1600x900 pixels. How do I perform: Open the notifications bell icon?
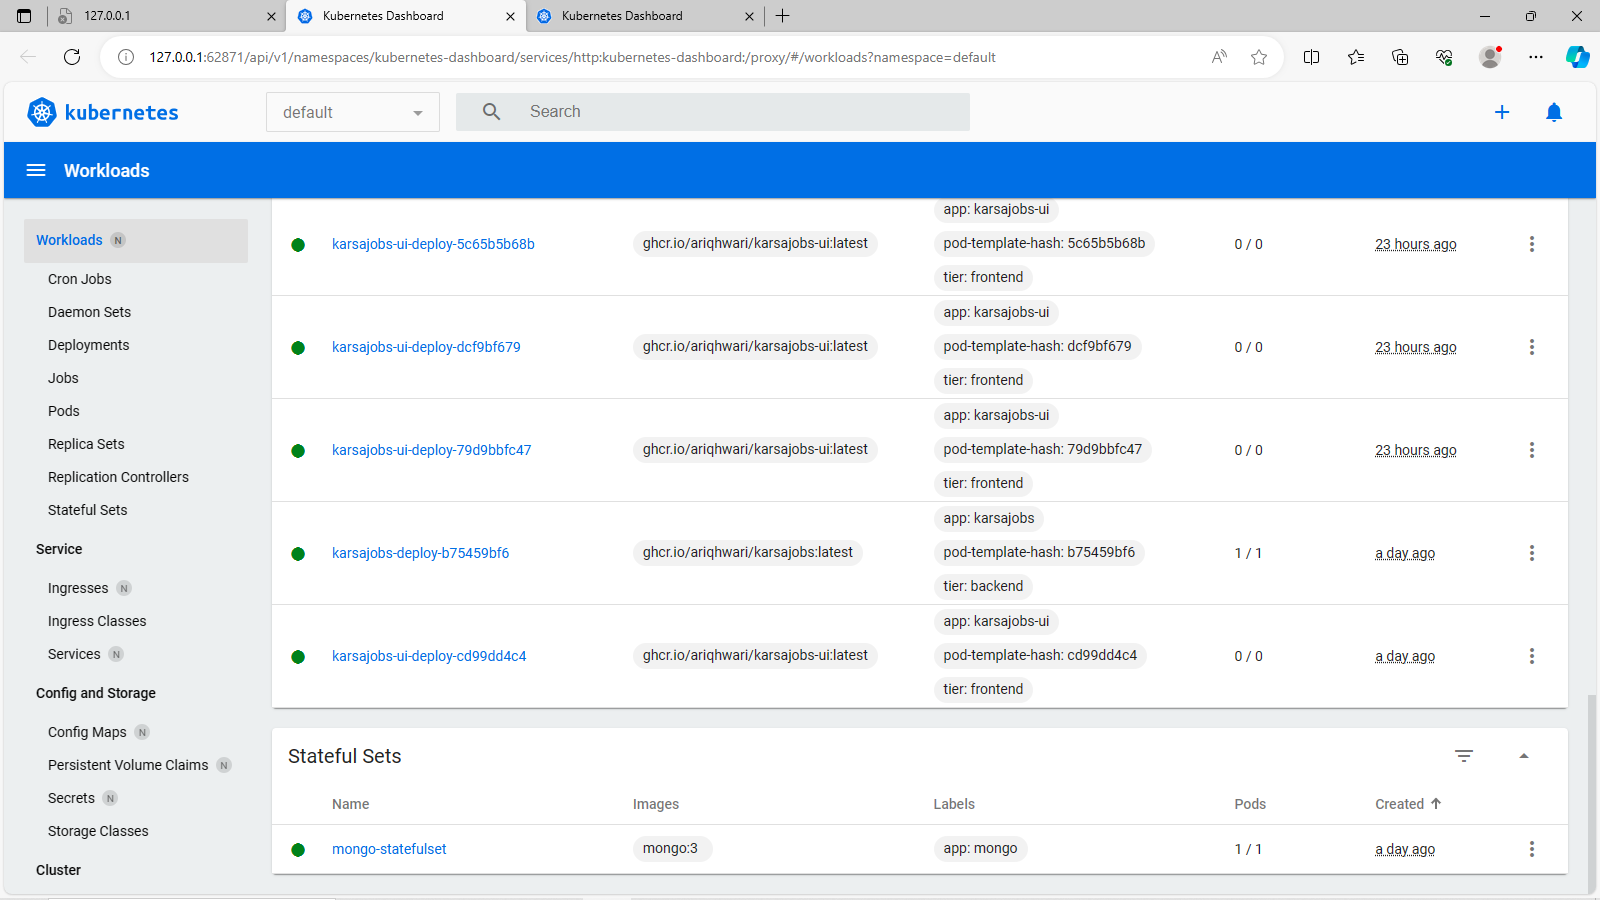pyautogui.click(x=1553, y=112)
